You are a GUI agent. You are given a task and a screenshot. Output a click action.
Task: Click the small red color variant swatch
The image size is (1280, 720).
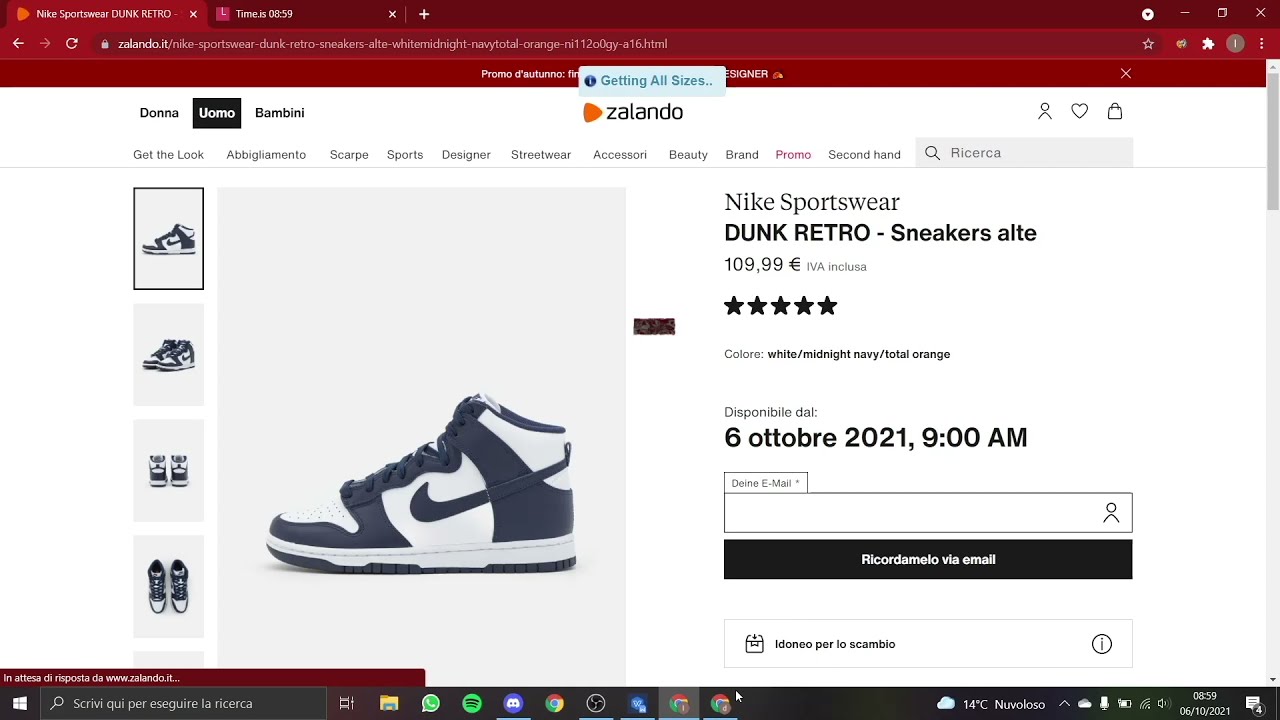[x=654, y=327]
